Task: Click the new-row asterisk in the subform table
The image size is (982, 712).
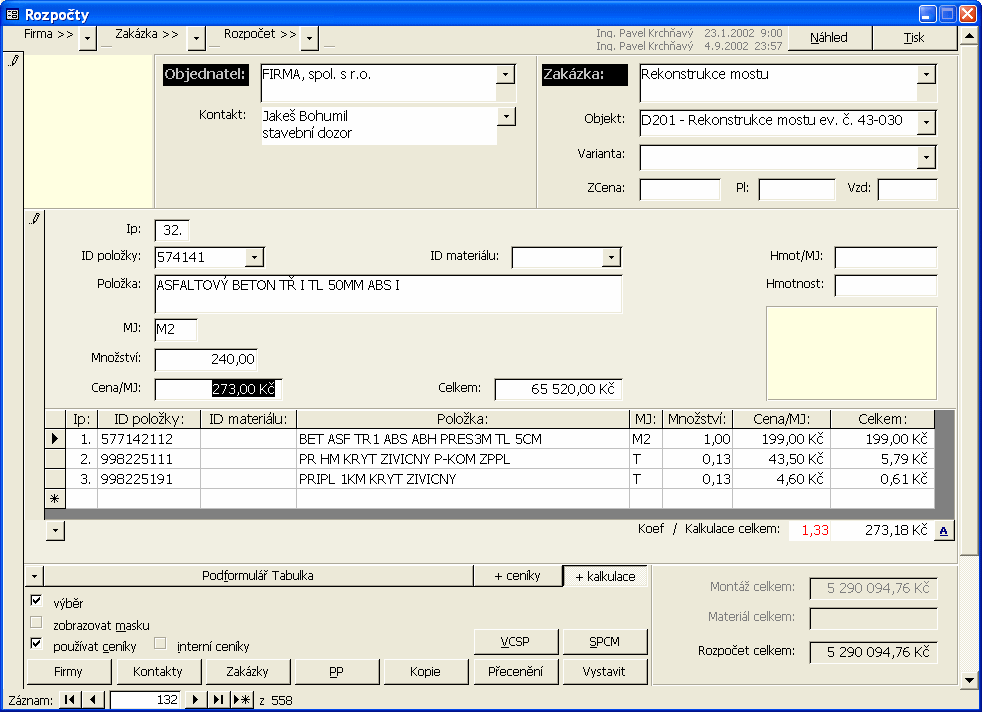Action: (x=55, y=499)
